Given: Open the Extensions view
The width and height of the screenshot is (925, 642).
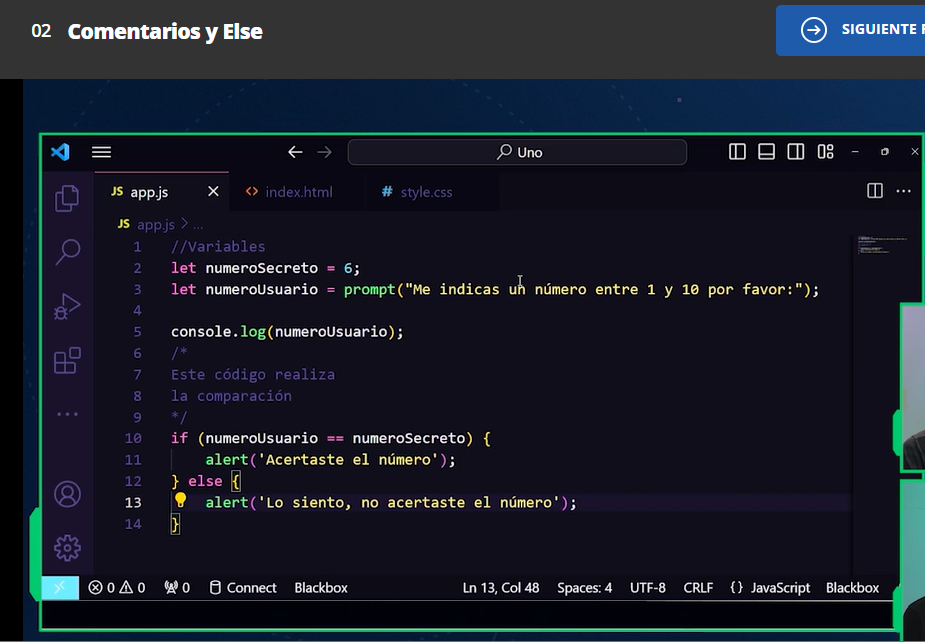Looking at the screenshot, I should (x=67, y=361).
